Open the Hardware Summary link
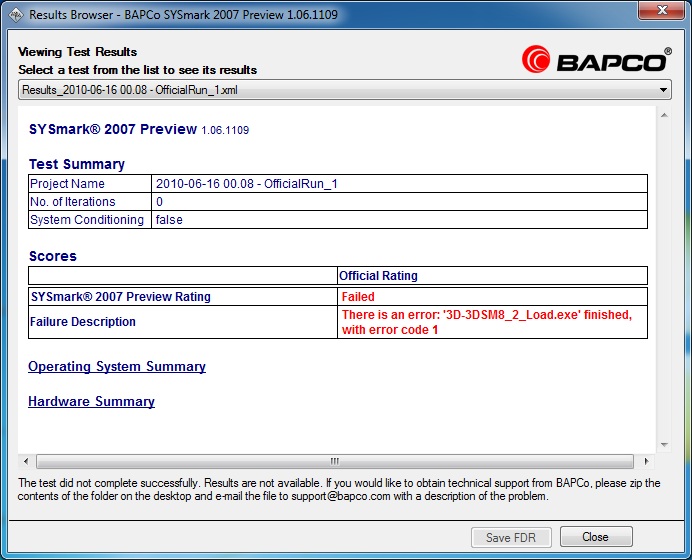This screenshot has height=560, width=692. point(91,402)
